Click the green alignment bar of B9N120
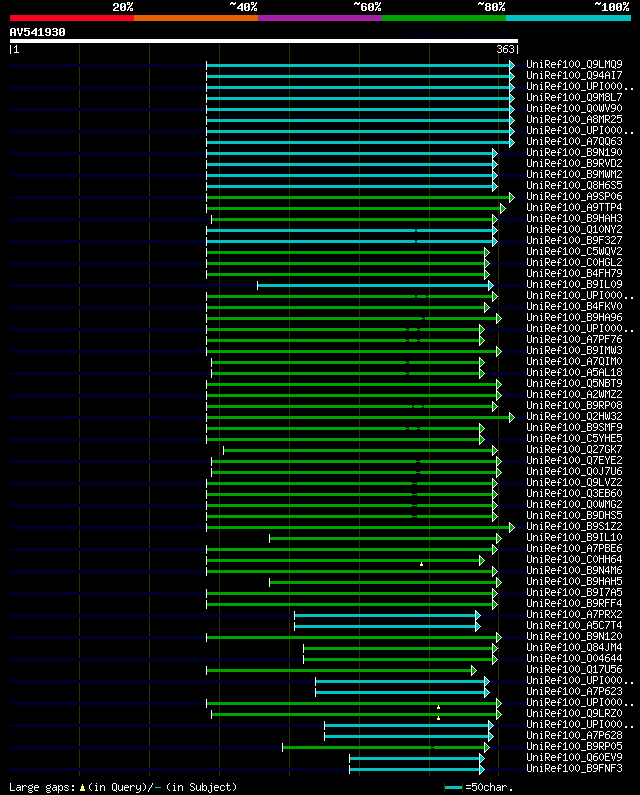 tap(351, 638)
